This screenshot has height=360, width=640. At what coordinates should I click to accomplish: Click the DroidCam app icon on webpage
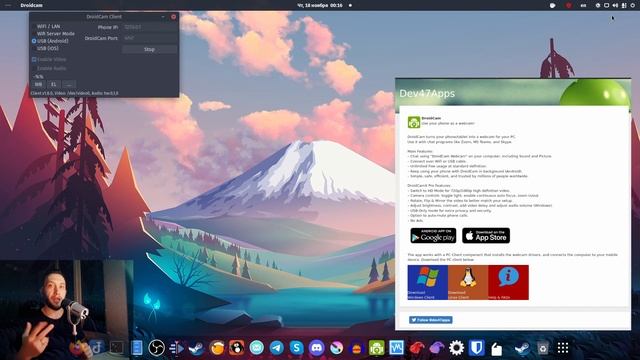414,122
